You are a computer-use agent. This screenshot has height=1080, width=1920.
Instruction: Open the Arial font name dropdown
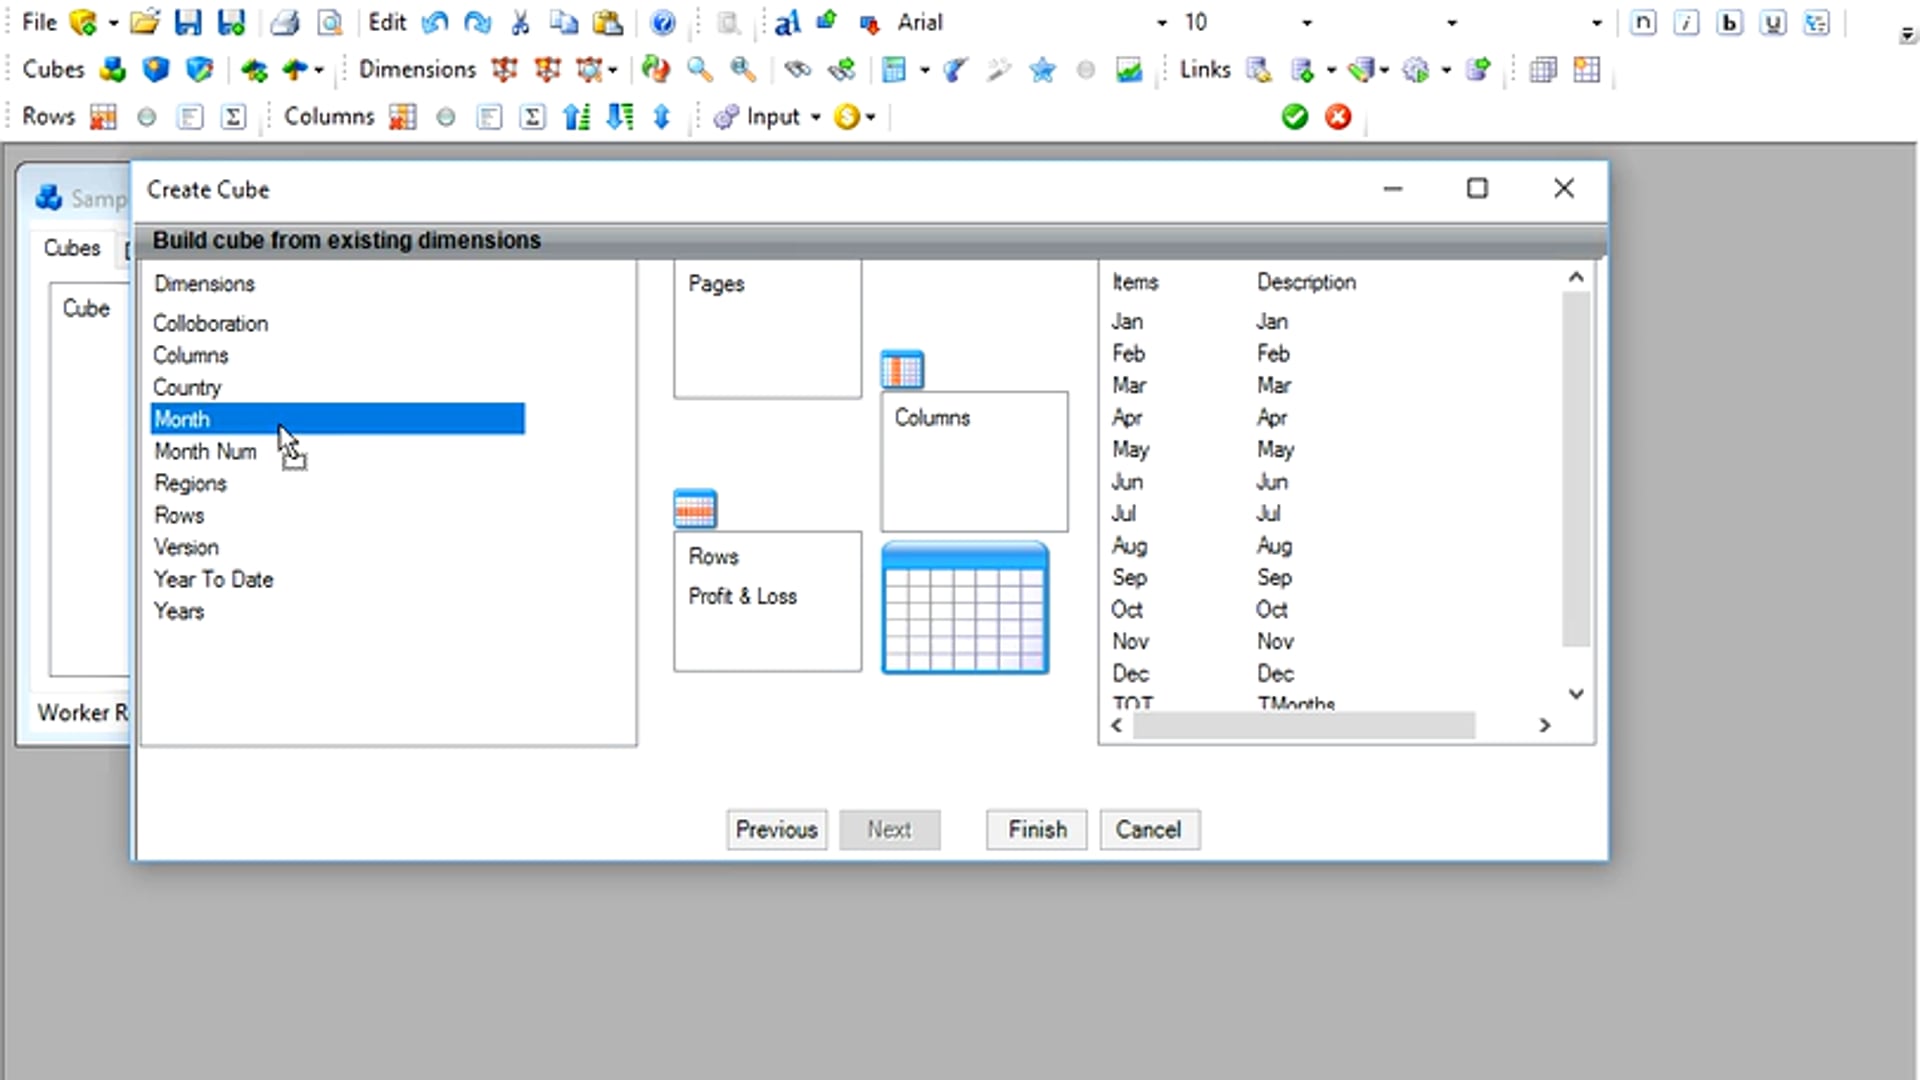pyautogui.click(x=1161, y=22)
